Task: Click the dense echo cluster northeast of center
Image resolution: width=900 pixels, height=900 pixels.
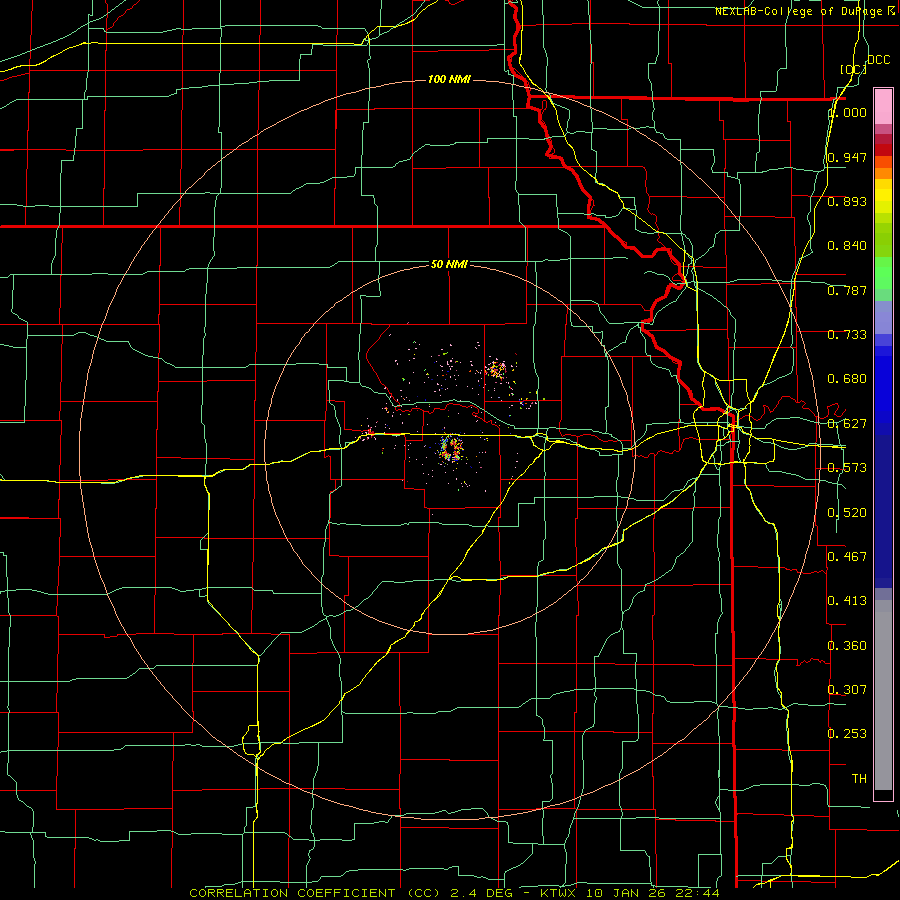Action: pyautogui.click(x=496, y=369)
